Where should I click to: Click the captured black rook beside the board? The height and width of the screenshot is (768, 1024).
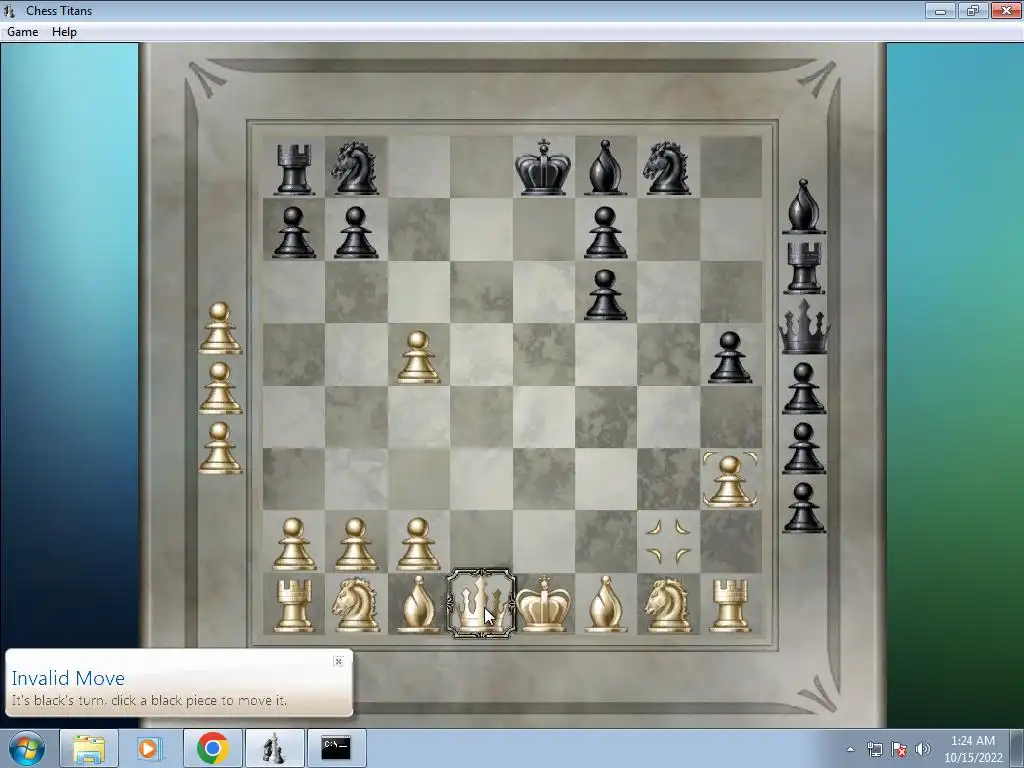804,268
